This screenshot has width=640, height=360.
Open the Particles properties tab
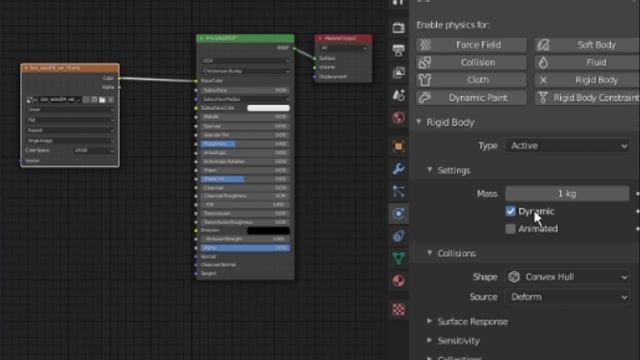(x=398, y=191)
